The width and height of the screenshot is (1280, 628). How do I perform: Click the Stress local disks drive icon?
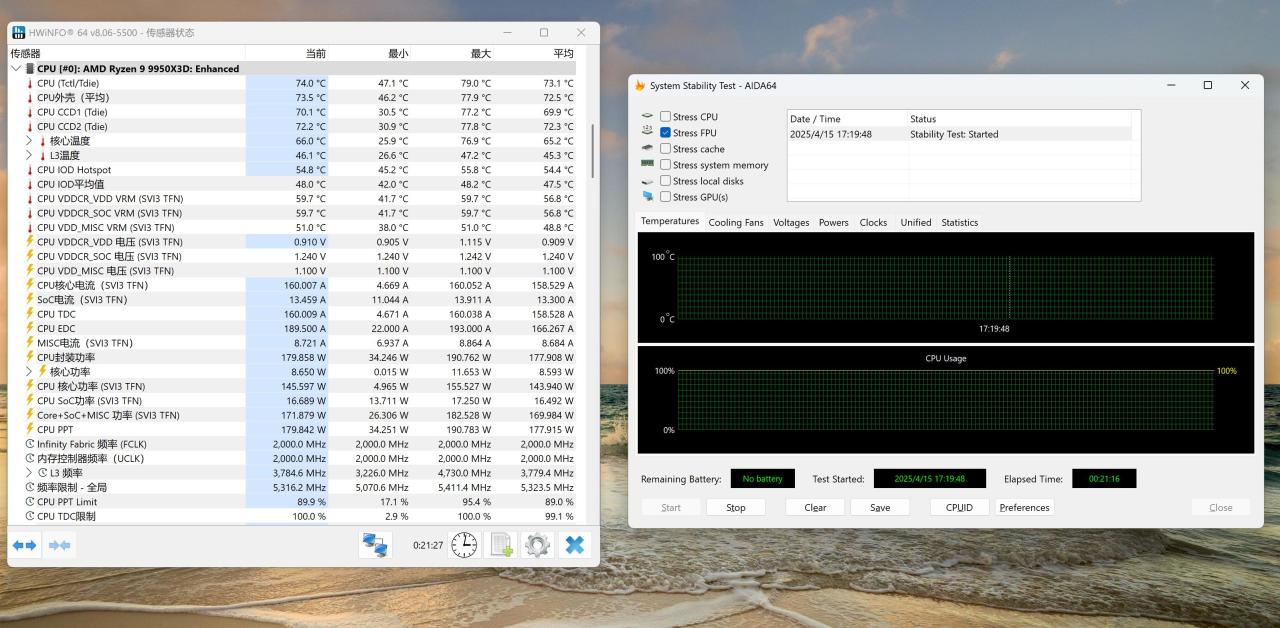[x=647, y=181]
